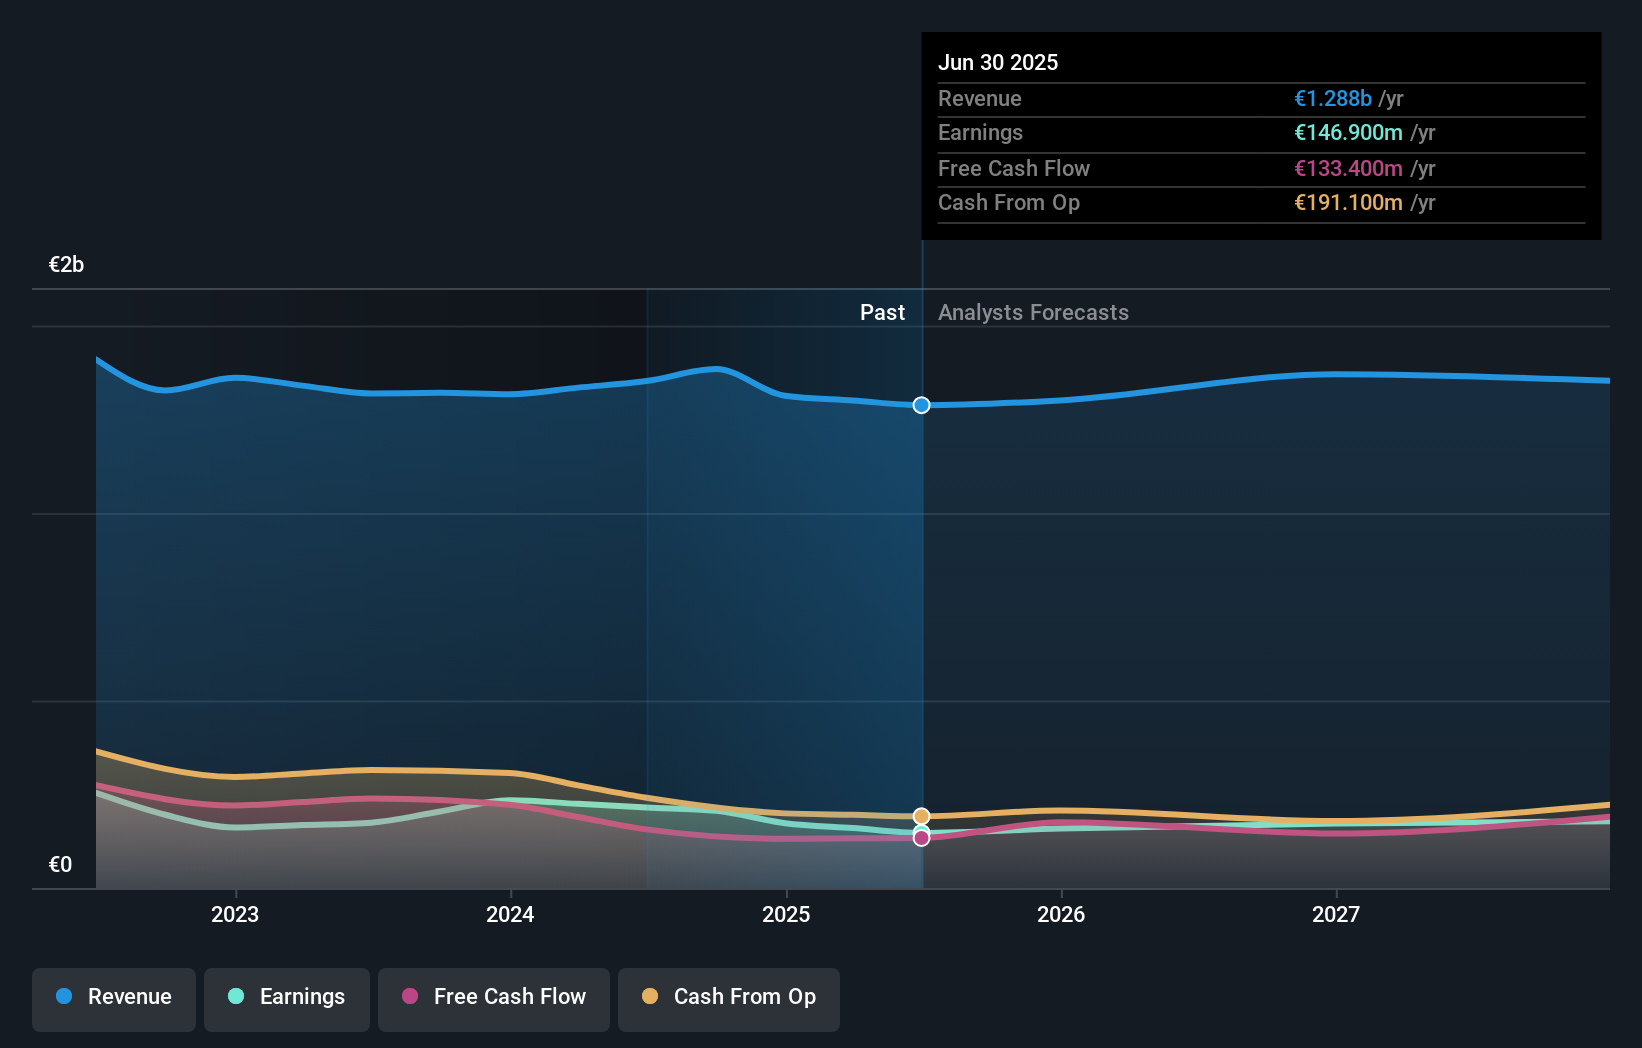Click the forecast divider line on the timeline

click(921, 600)
